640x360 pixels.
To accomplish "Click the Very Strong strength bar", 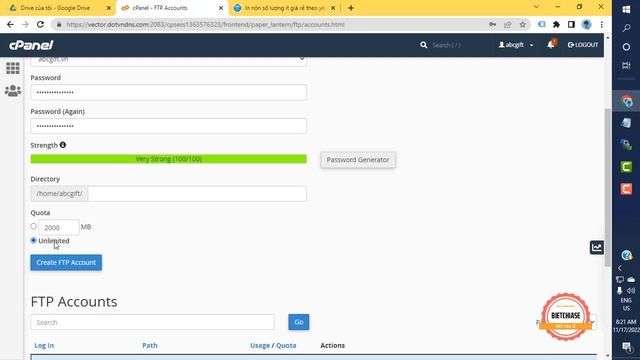I will (169, 159).
